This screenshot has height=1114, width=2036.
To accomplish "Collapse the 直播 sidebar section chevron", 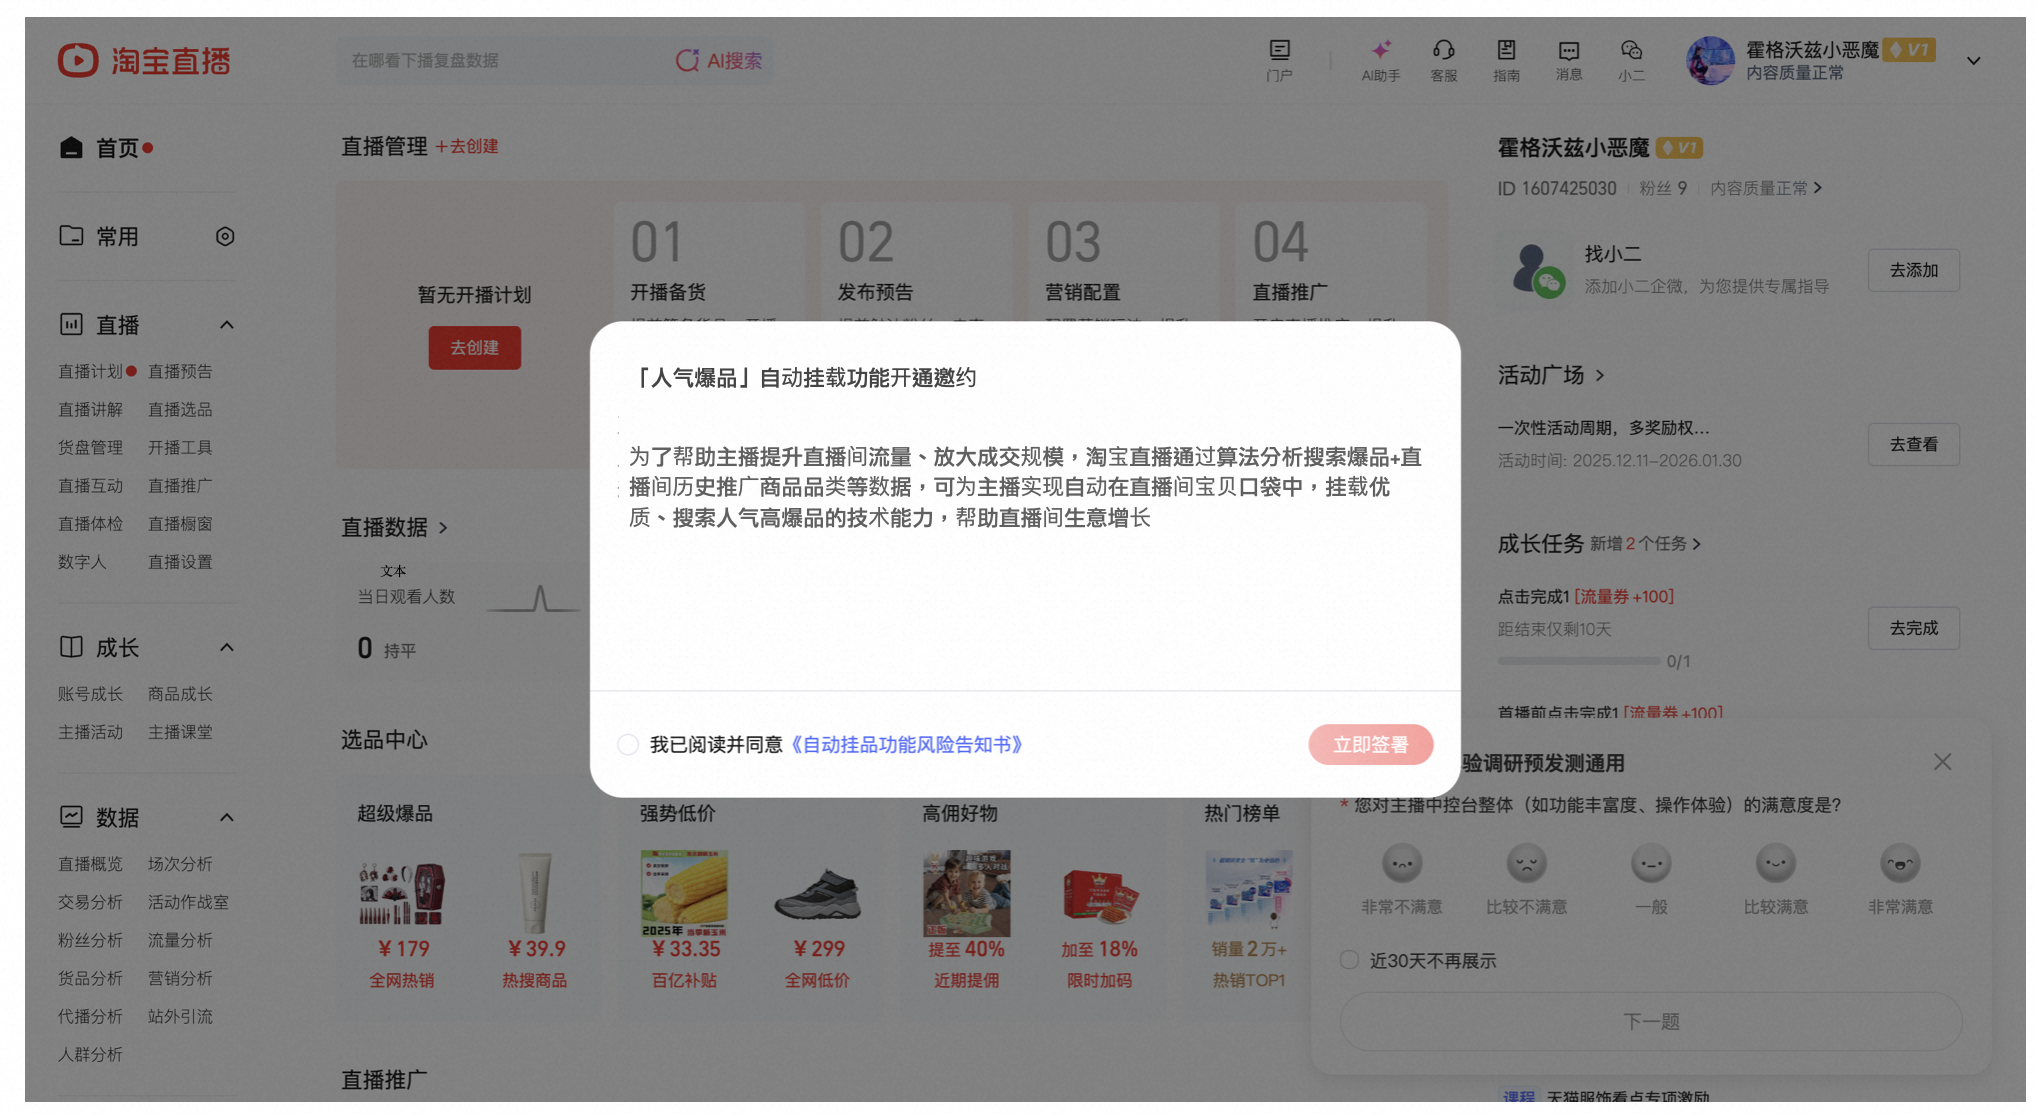I will point(227,325).
